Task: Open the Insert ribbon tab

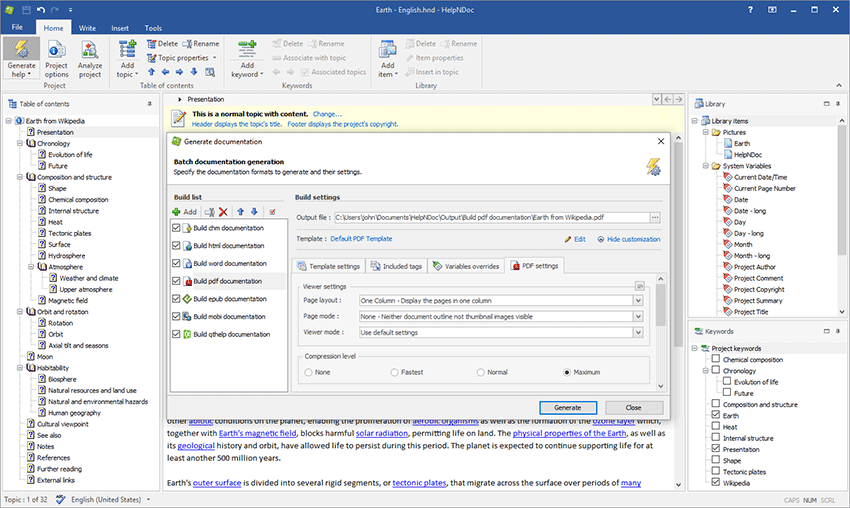Action: [x=120, y=28]
